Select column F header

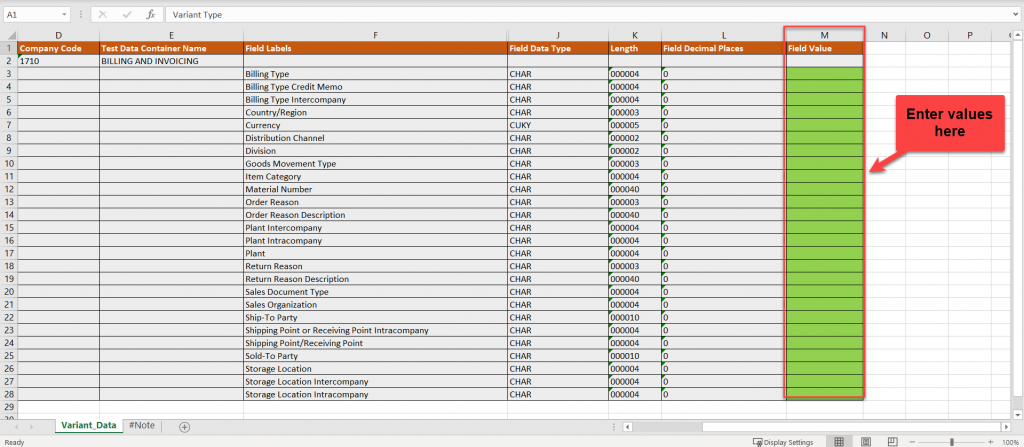[x=376, y=35]
